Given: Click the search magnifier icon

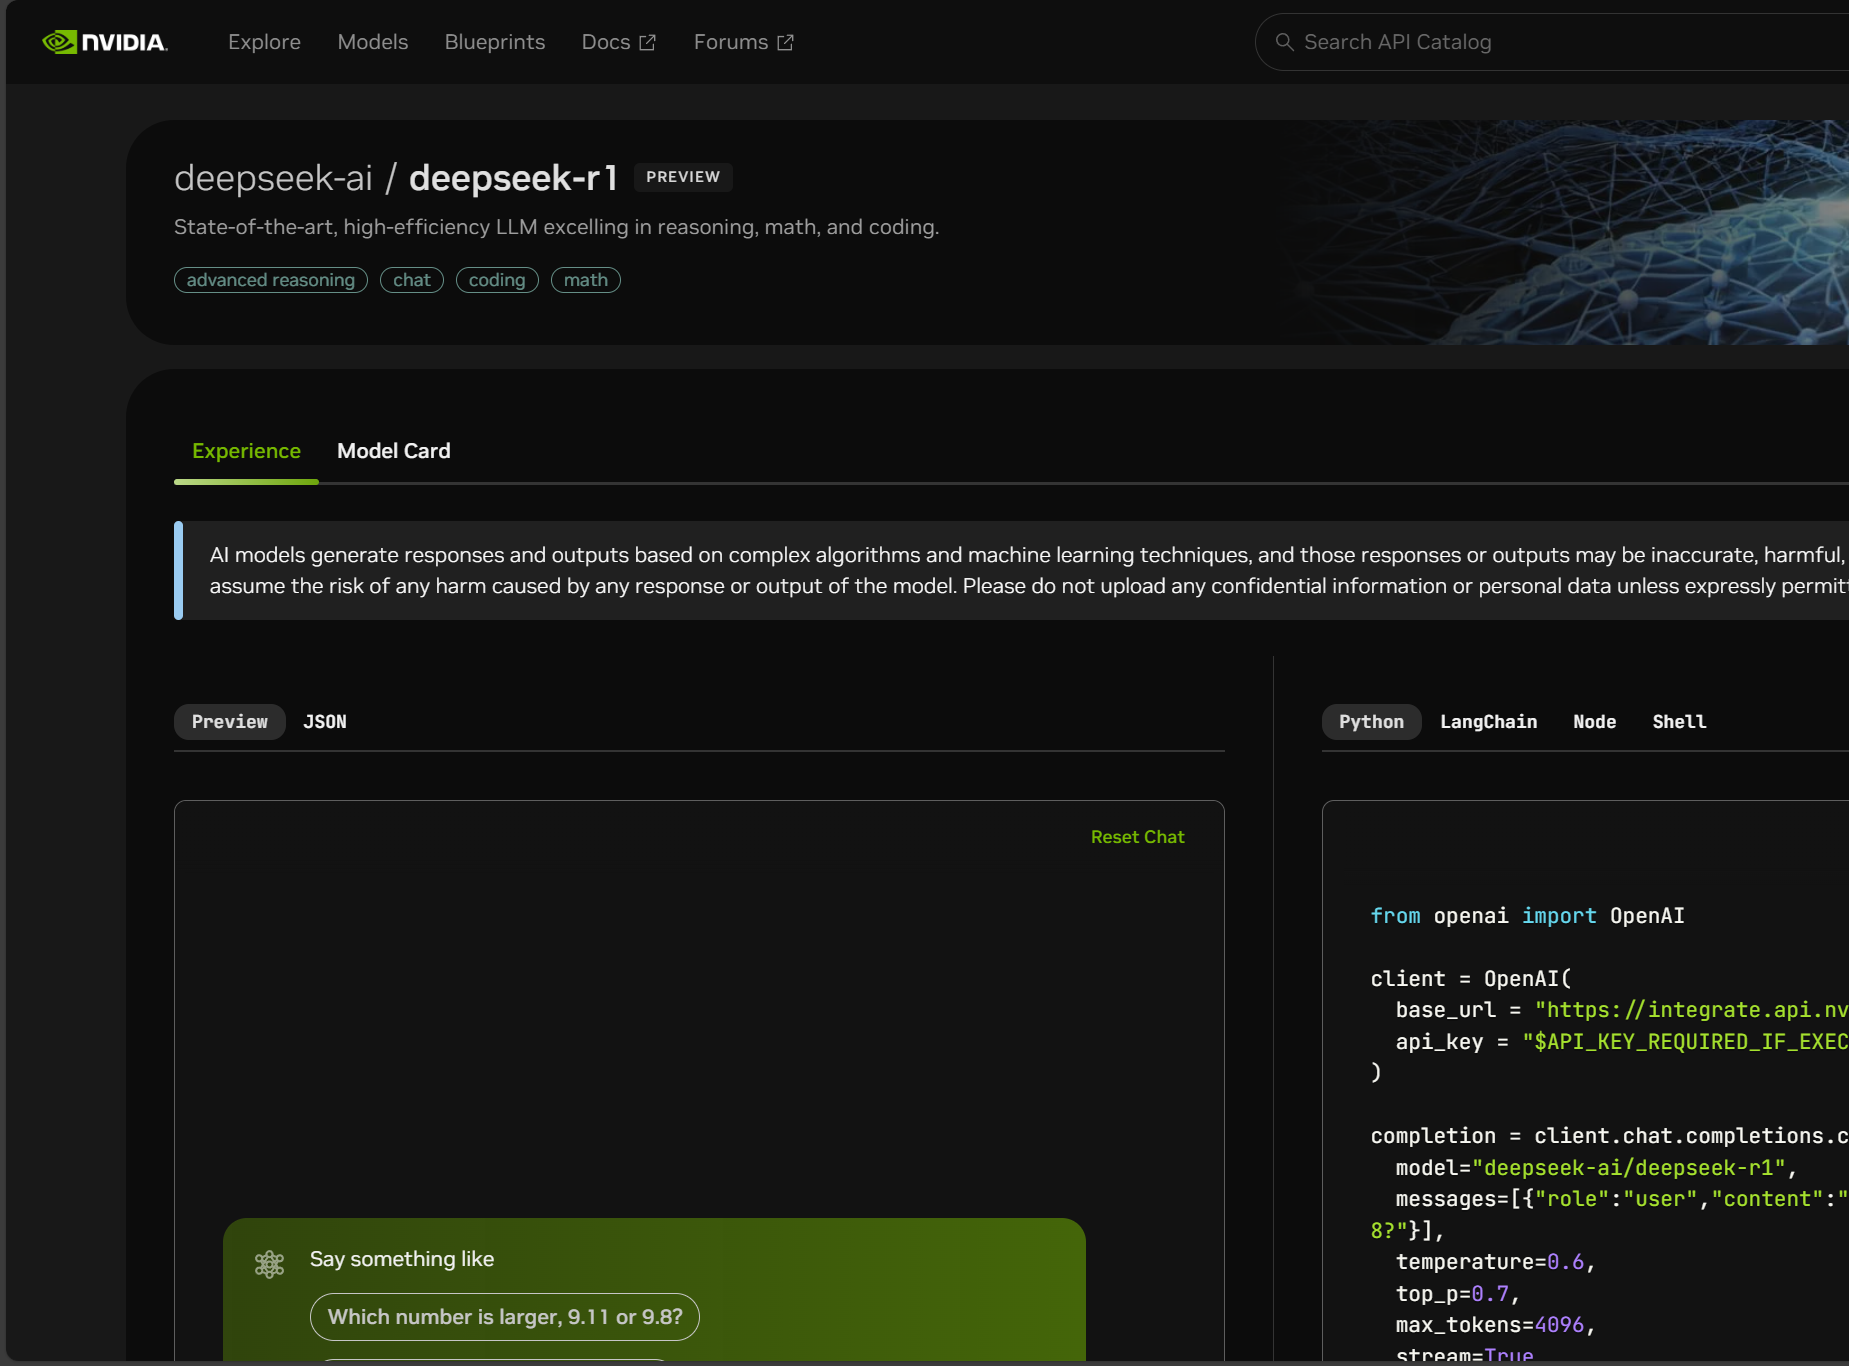Looking at the screenshot, I should 1285,41.
